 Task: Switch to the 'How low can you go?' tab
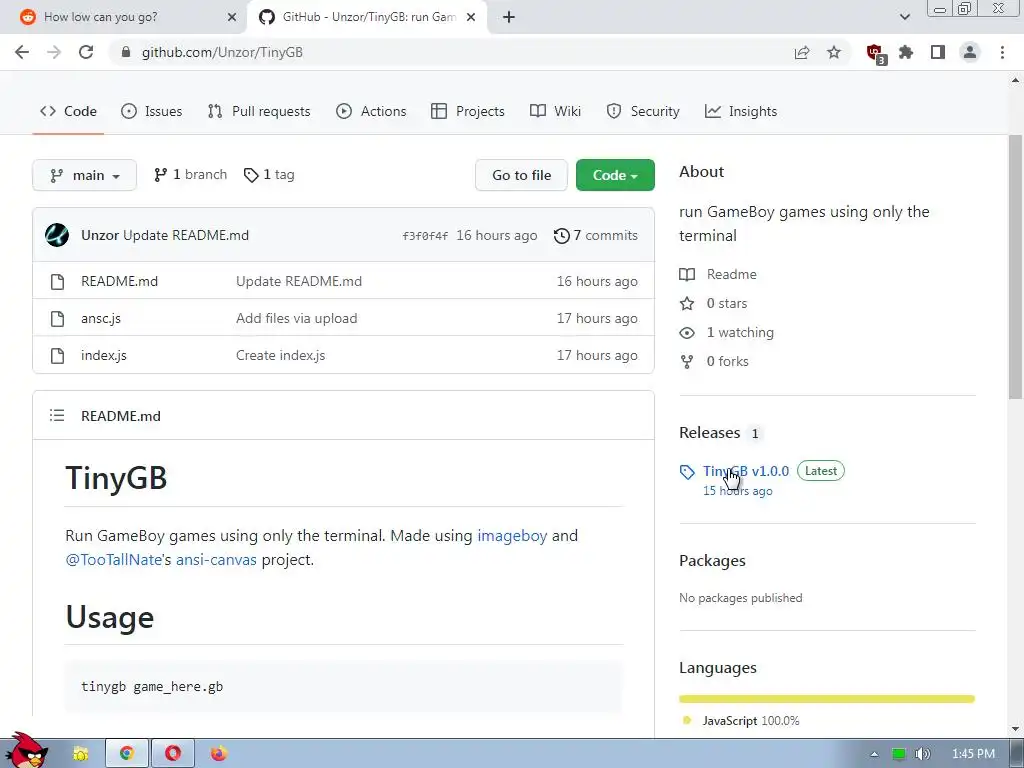click(124, 18)
